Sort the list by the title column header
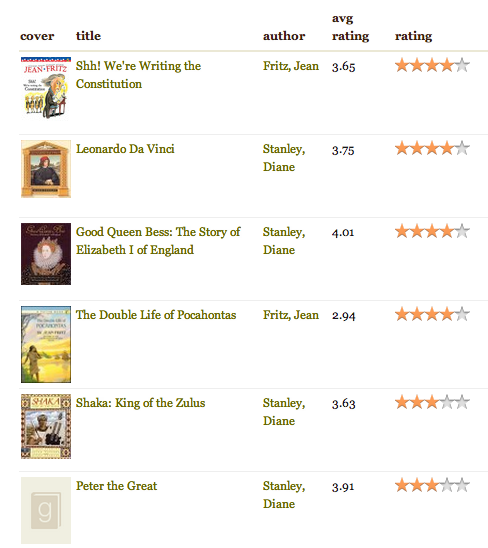 click(x=88, y=36)
